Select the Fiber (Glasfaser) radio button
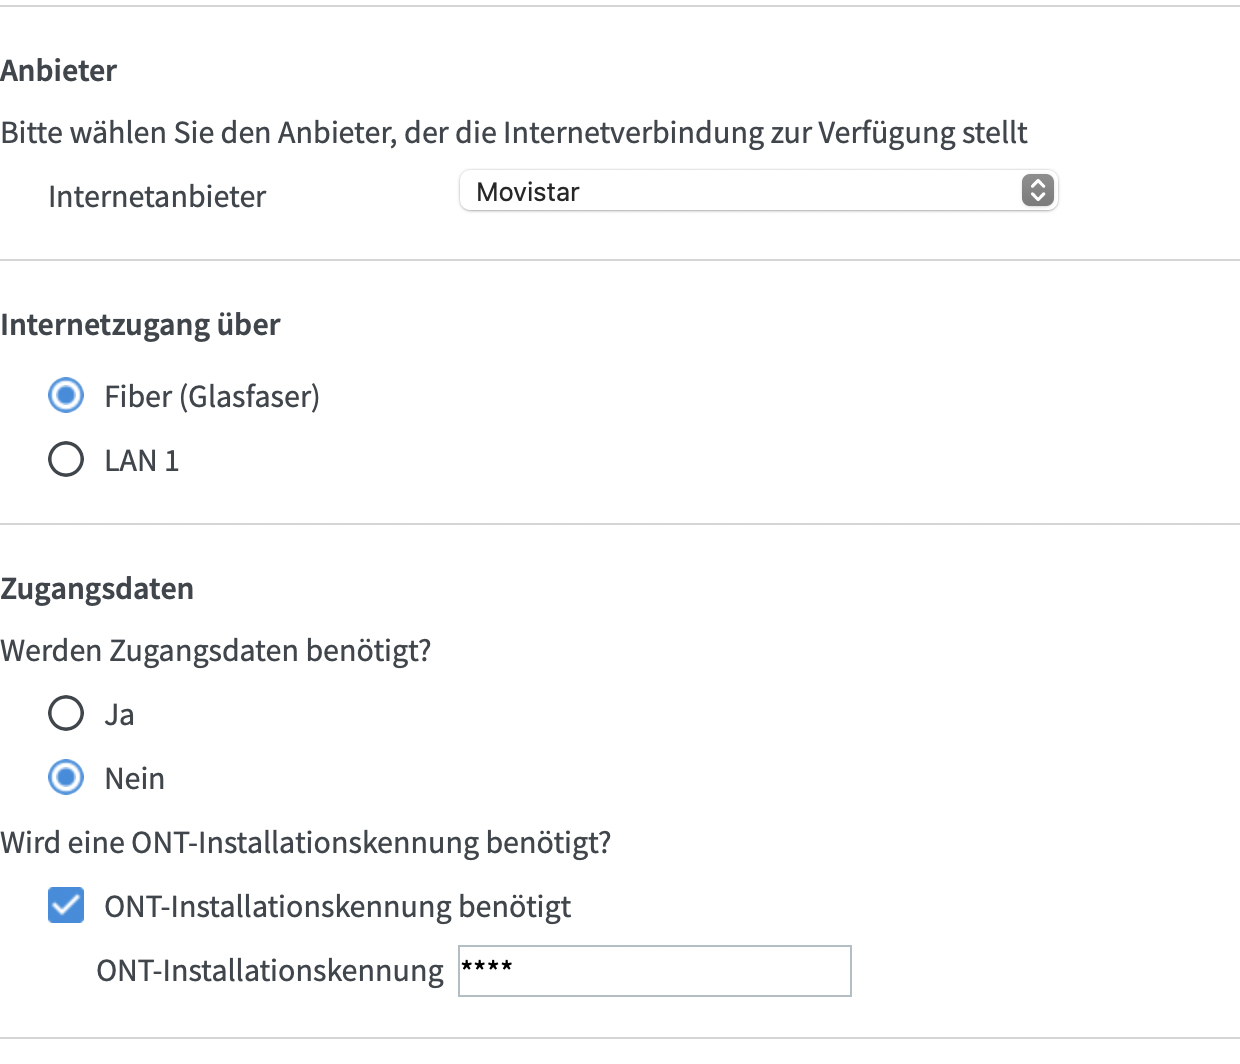Image resolution: width=1240 pixels, height=1064 pixels. 66,396
